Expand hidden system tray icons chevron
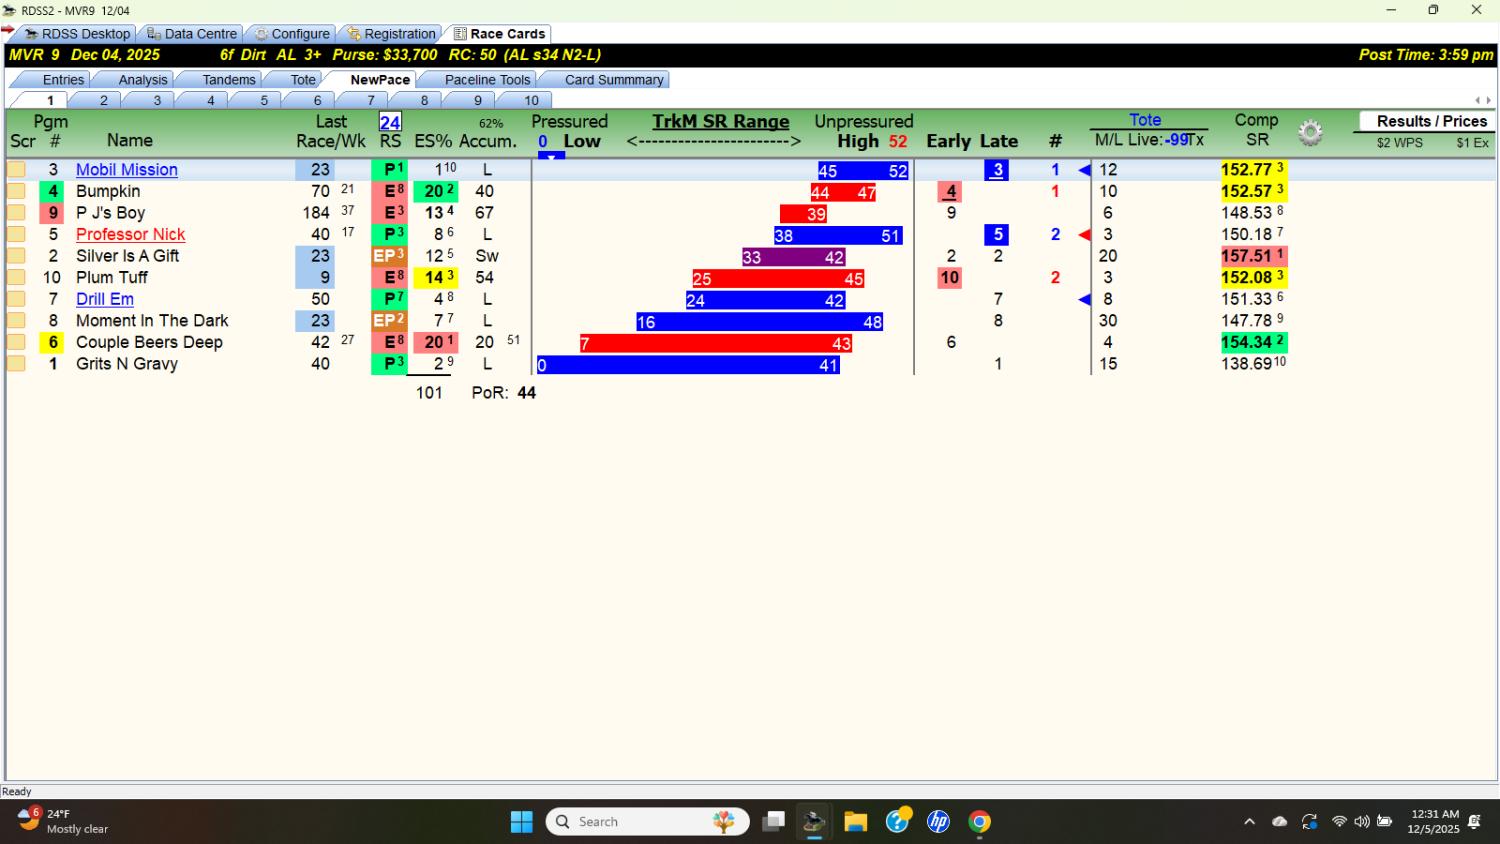The width and height of the screenshot is (1500, 844). tap(1249, 822)
